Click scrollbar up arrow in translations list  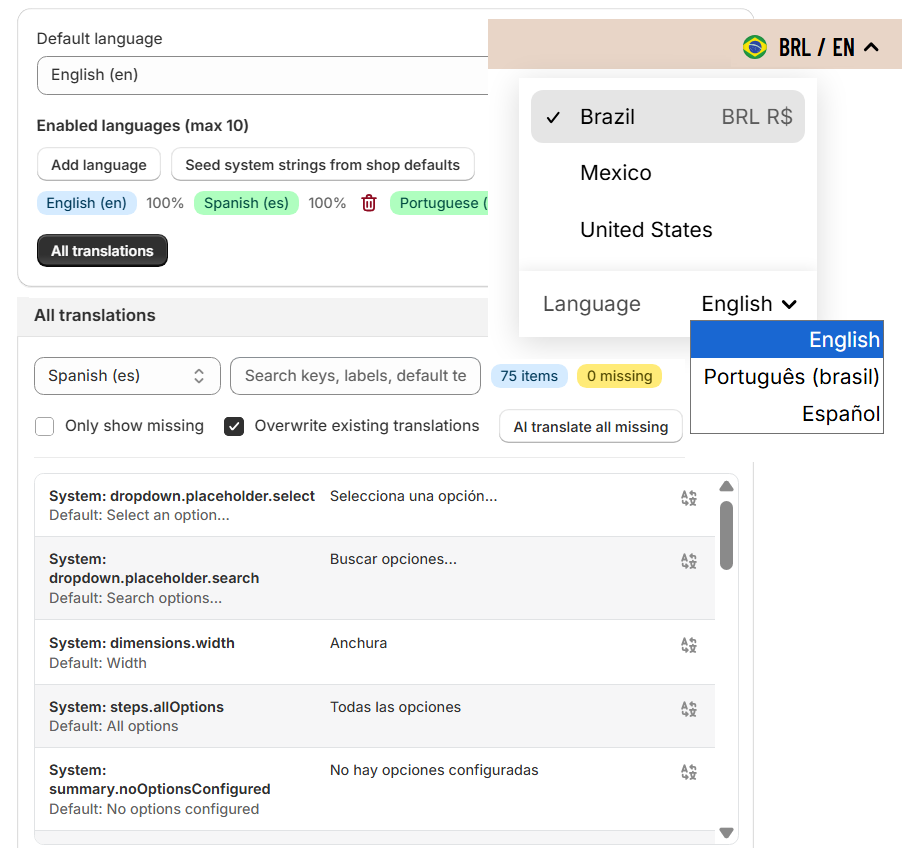click(x=726, y=486)
